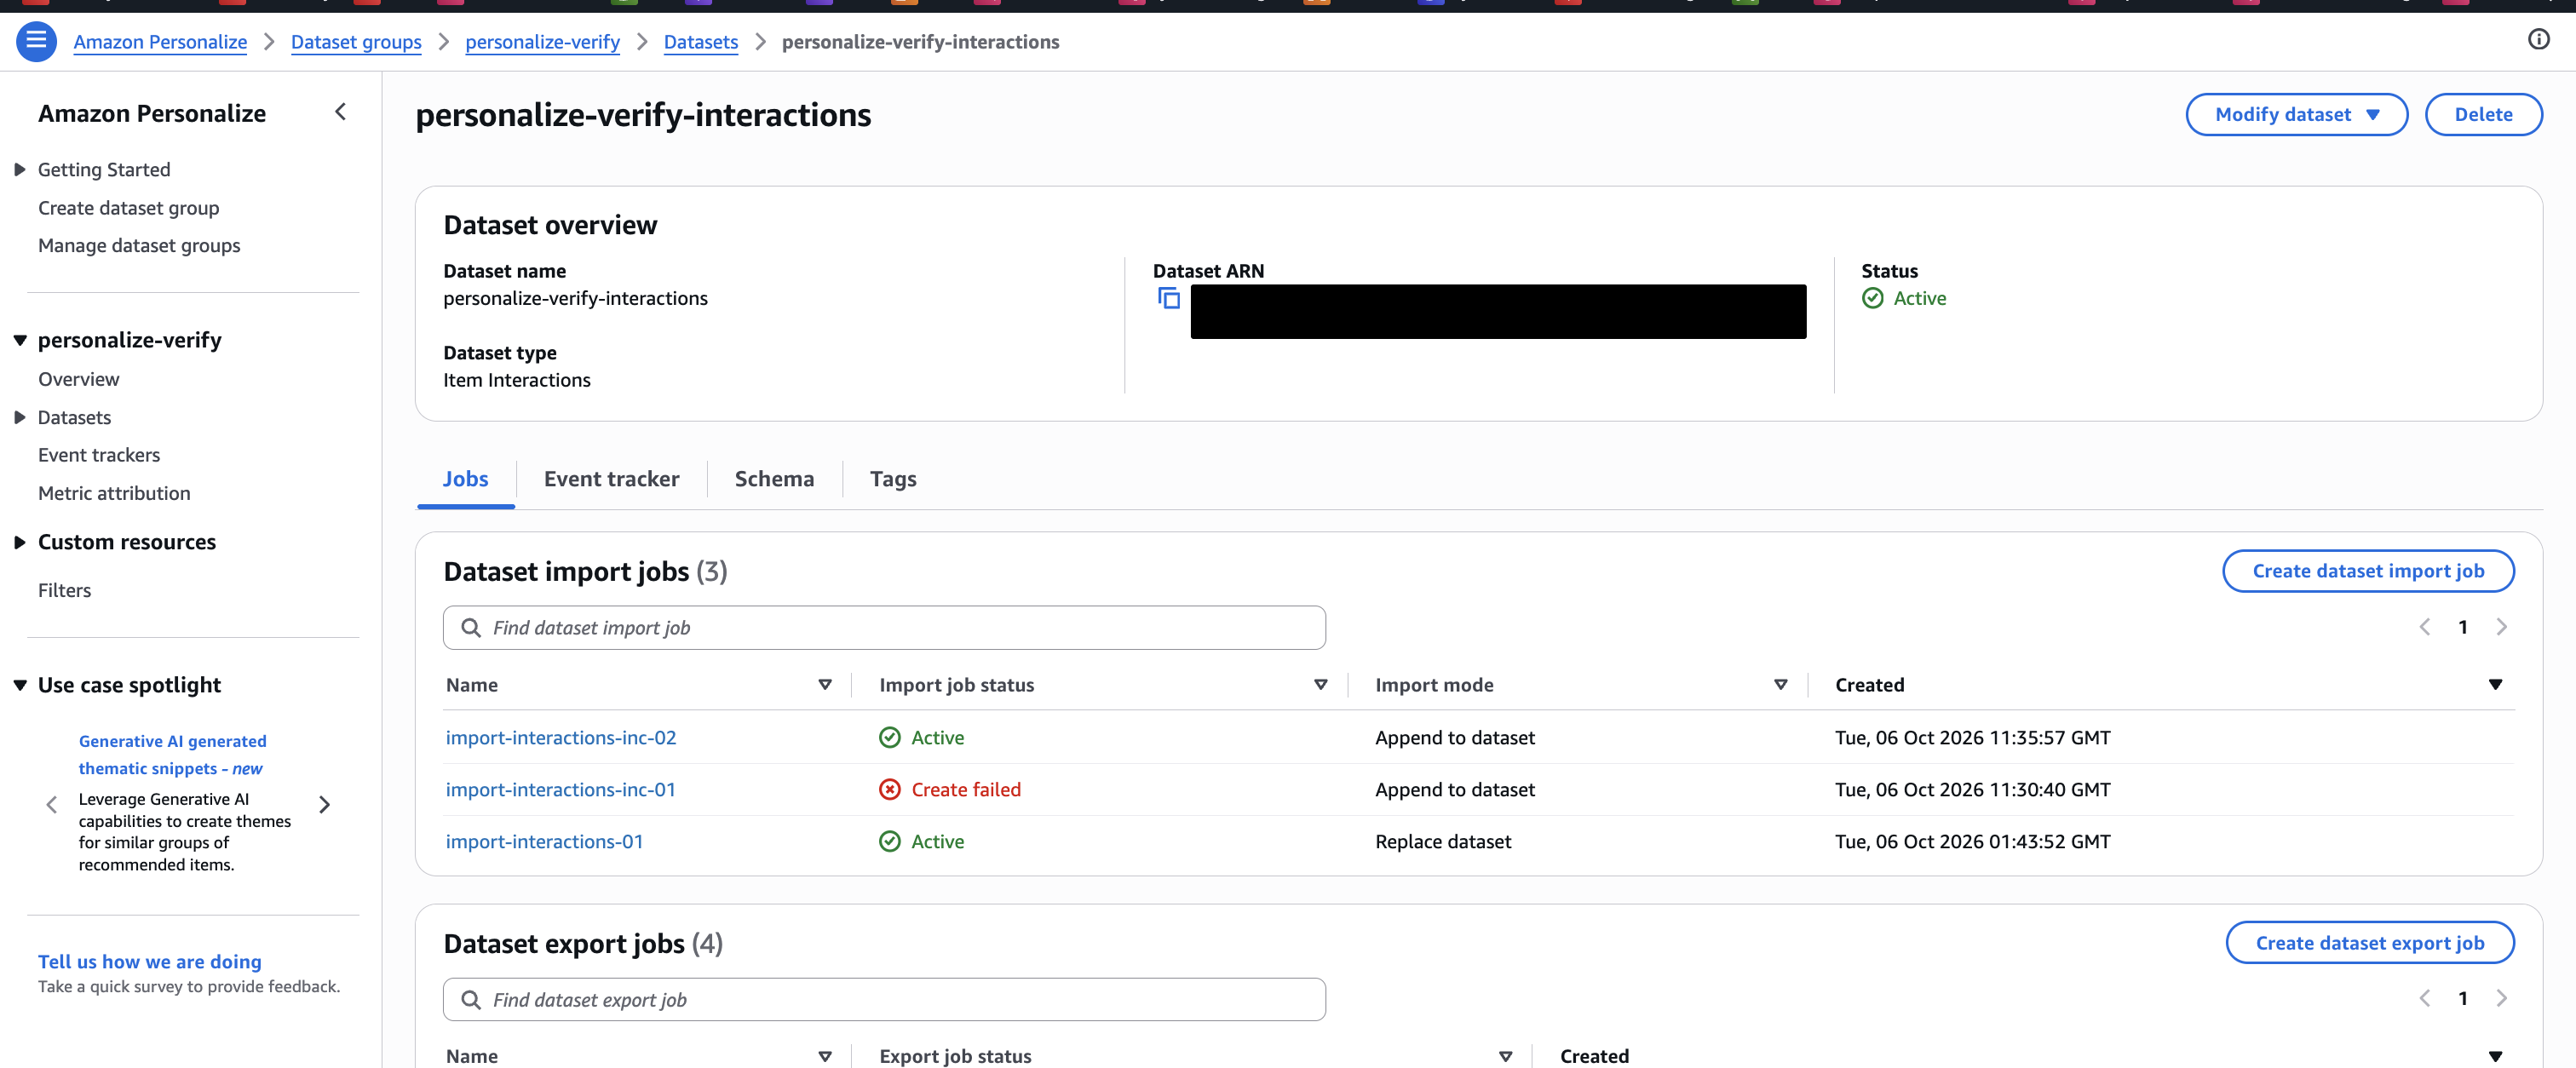Go to previous page of export jobs

click(x=2425, y=998)
